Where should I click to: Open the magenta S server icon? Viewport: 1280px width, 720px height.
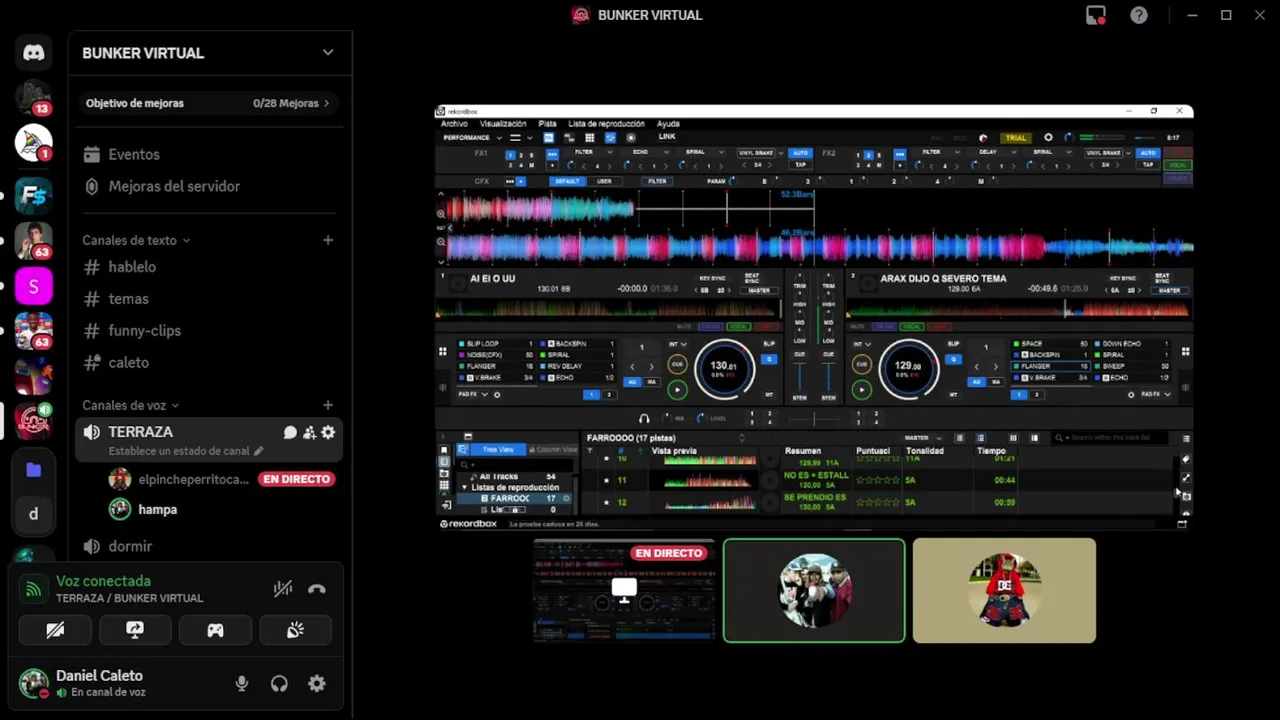[33, 287]
